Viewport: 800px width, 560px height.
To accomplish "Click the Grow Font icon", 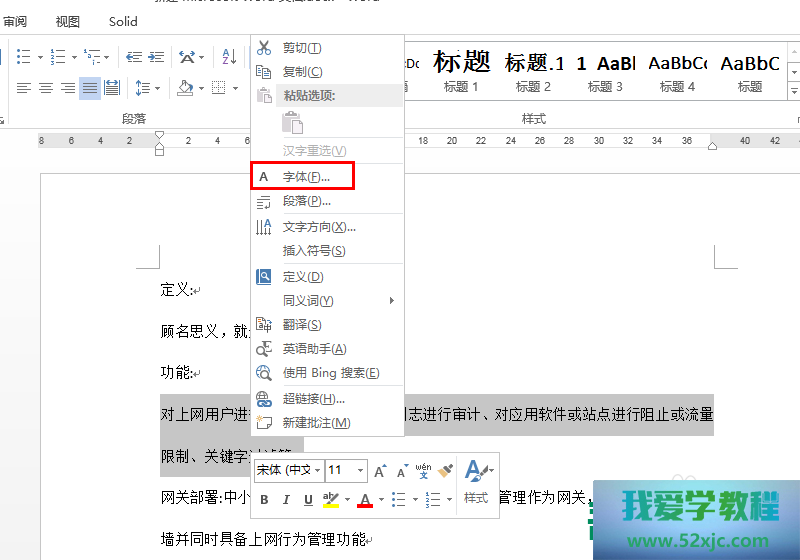I will [x=380, y=470].
